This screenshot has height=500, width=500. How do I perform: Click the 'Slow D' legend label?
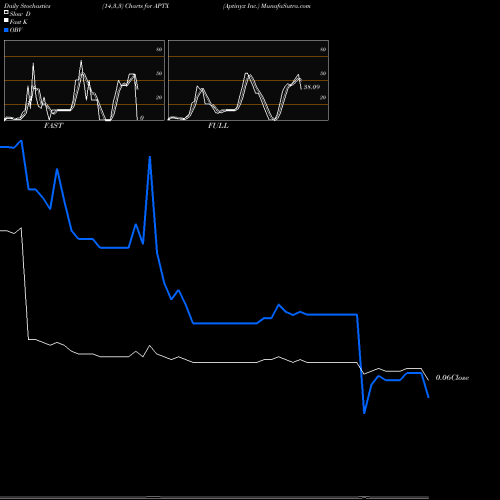(x=20, y=14)
